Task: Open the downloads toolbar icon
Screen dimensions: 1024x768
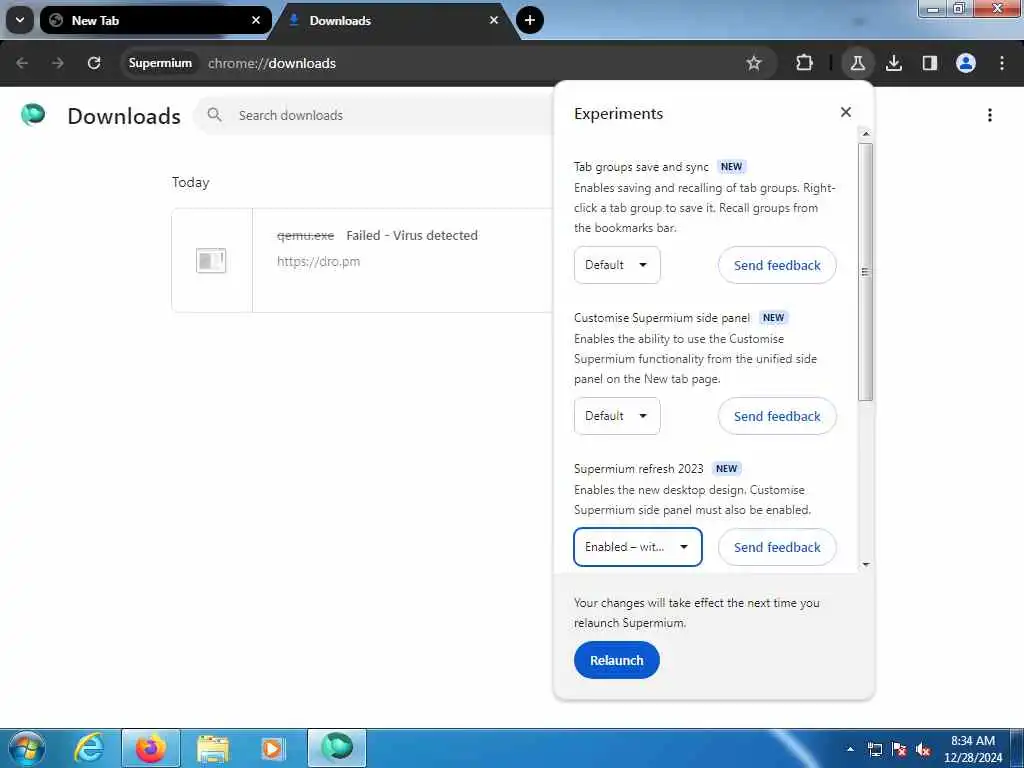Action: click(x=893, y=63)
